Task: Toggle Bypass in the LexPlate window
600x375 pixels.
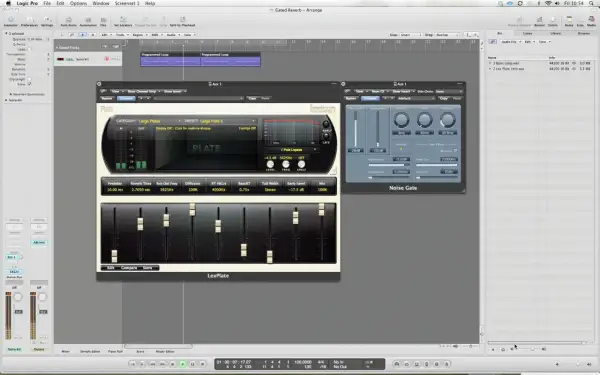Action: click(107, 98)
